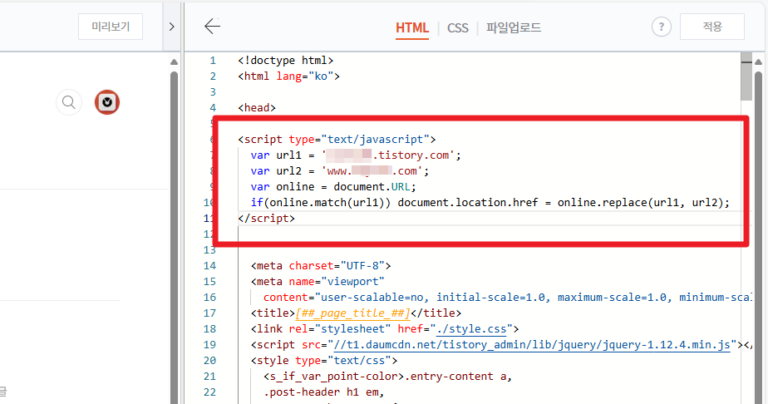Apply changes with the 적용 button

[x=712, y=26]
